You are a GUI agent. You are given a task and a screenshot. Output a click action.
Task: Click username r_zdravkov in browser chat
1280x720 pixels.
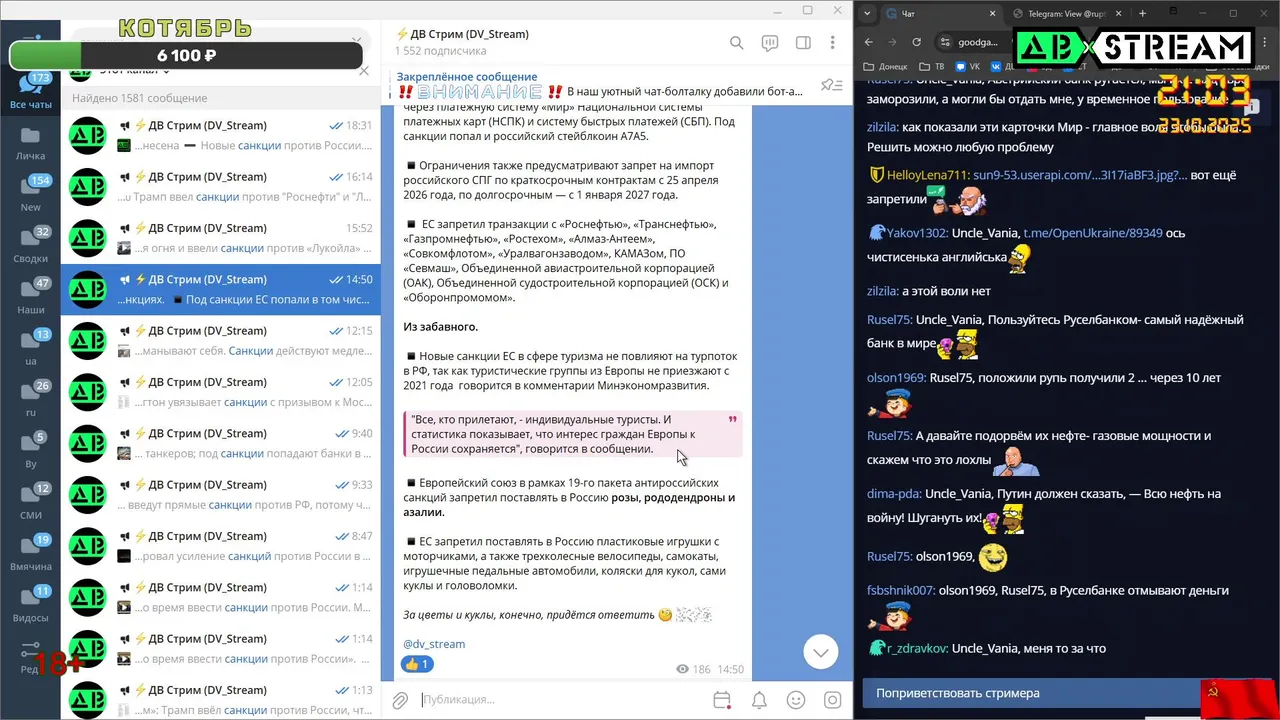point(917,648)
